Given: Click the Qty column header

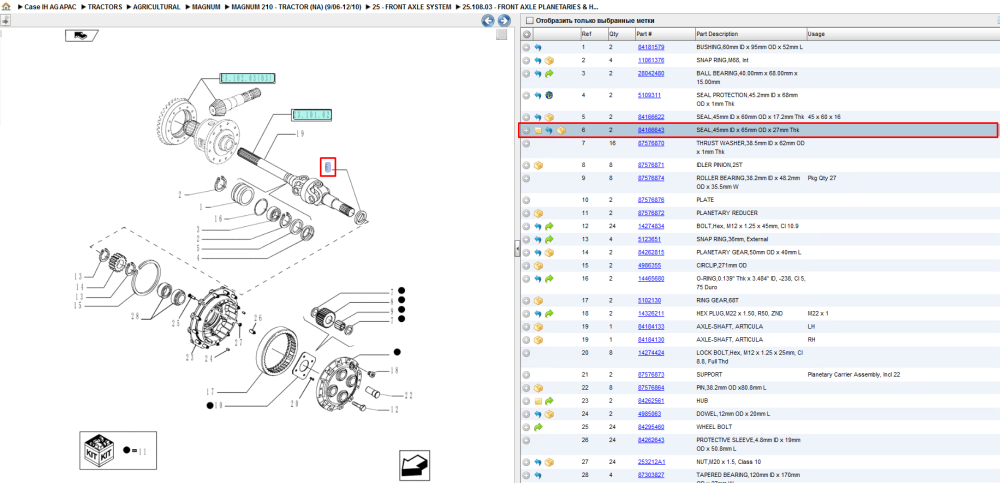Looking at the screenshot, I should click(x=614, y=34).
